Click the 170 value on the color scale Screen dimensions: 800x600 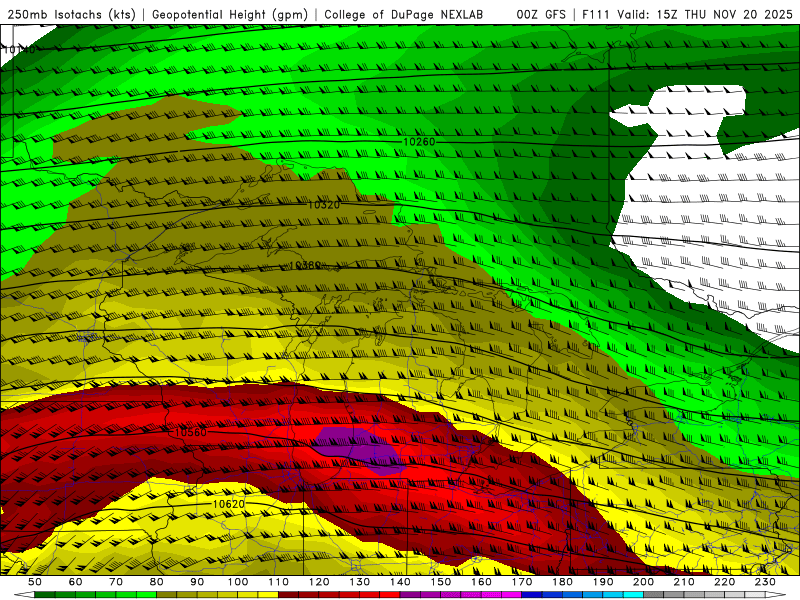coord(522,582)
